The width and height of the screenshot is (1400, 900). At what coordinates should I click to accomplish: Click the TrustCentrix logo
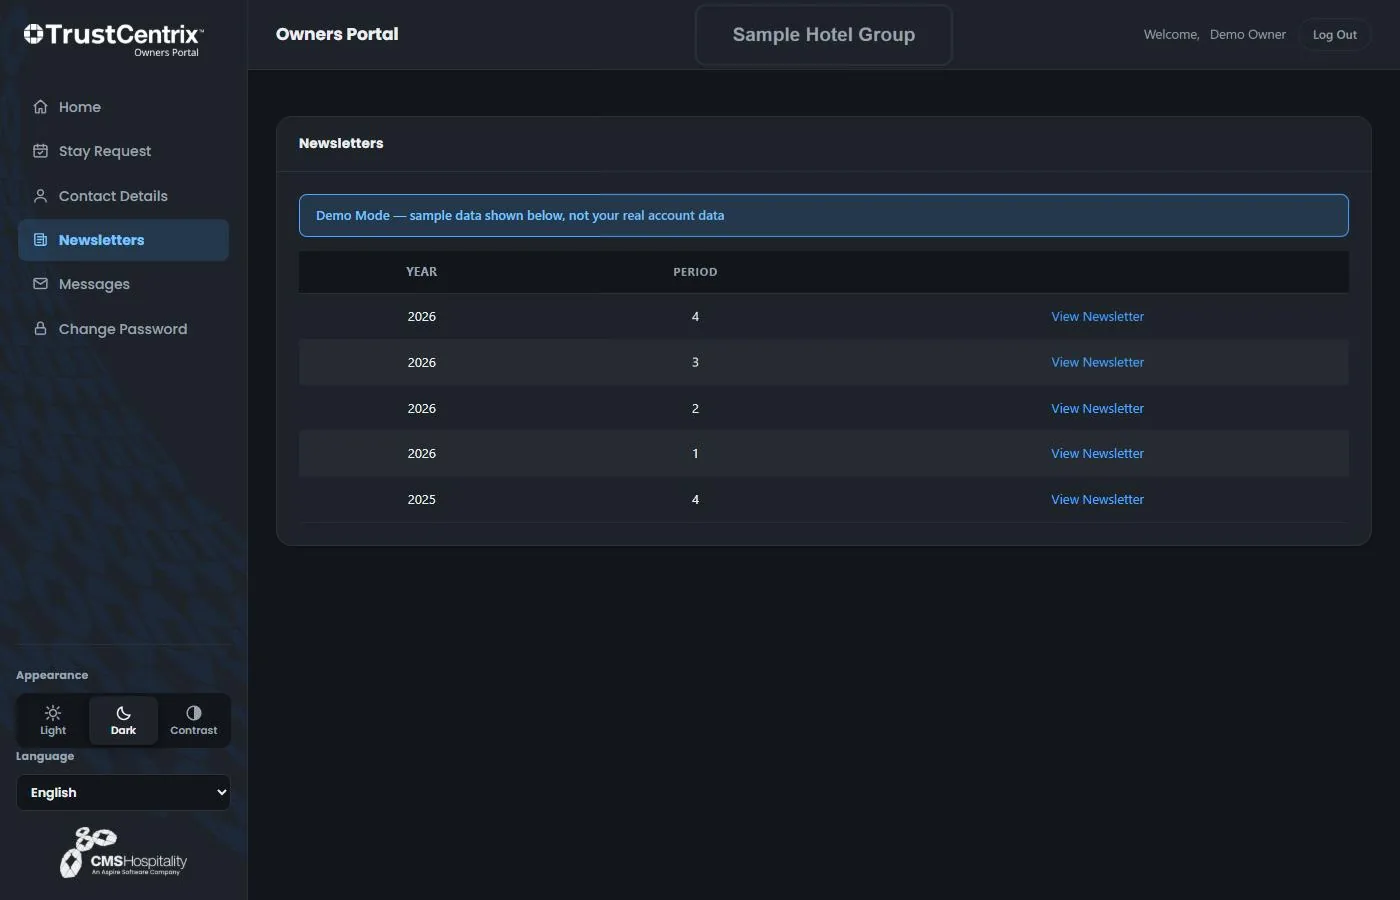click(x=113, y=39)
